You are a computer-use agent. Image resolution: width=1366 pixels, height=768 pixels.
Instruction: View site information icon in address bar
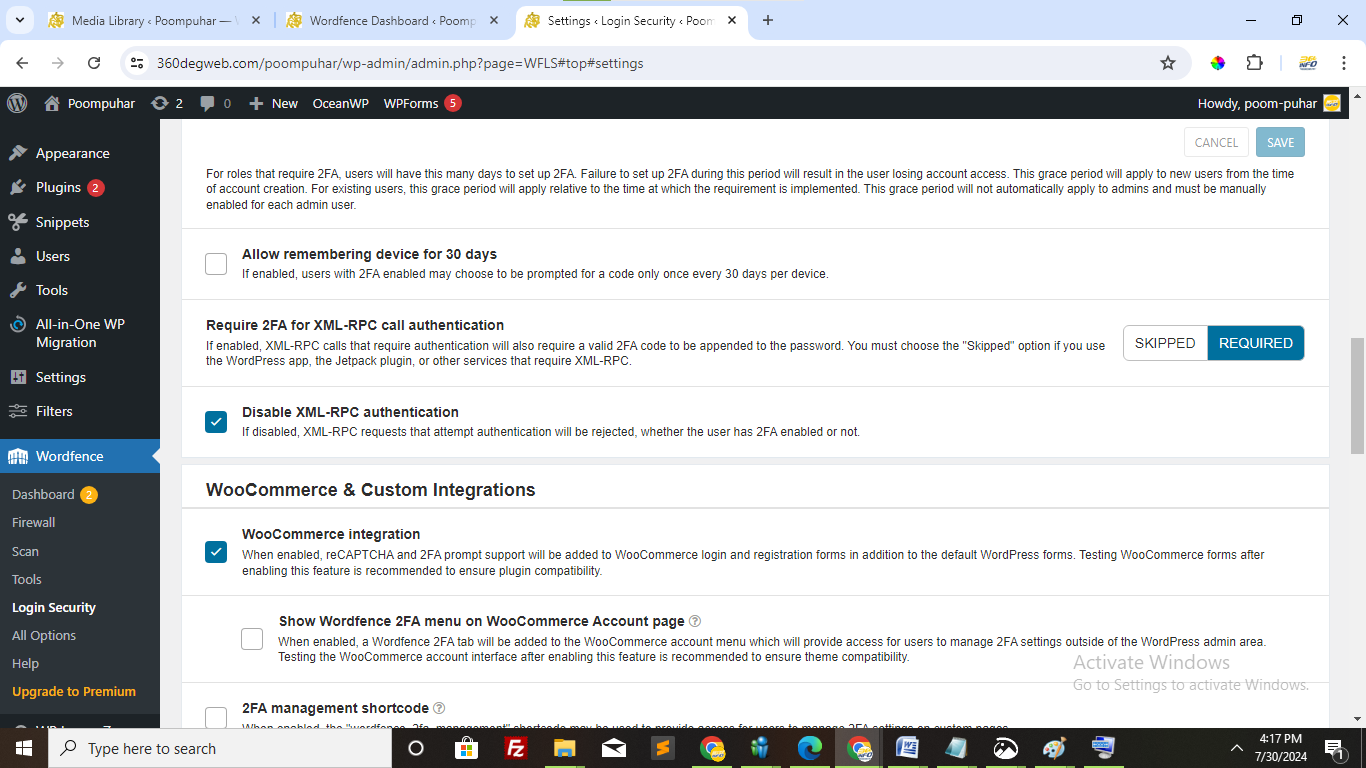138,63
